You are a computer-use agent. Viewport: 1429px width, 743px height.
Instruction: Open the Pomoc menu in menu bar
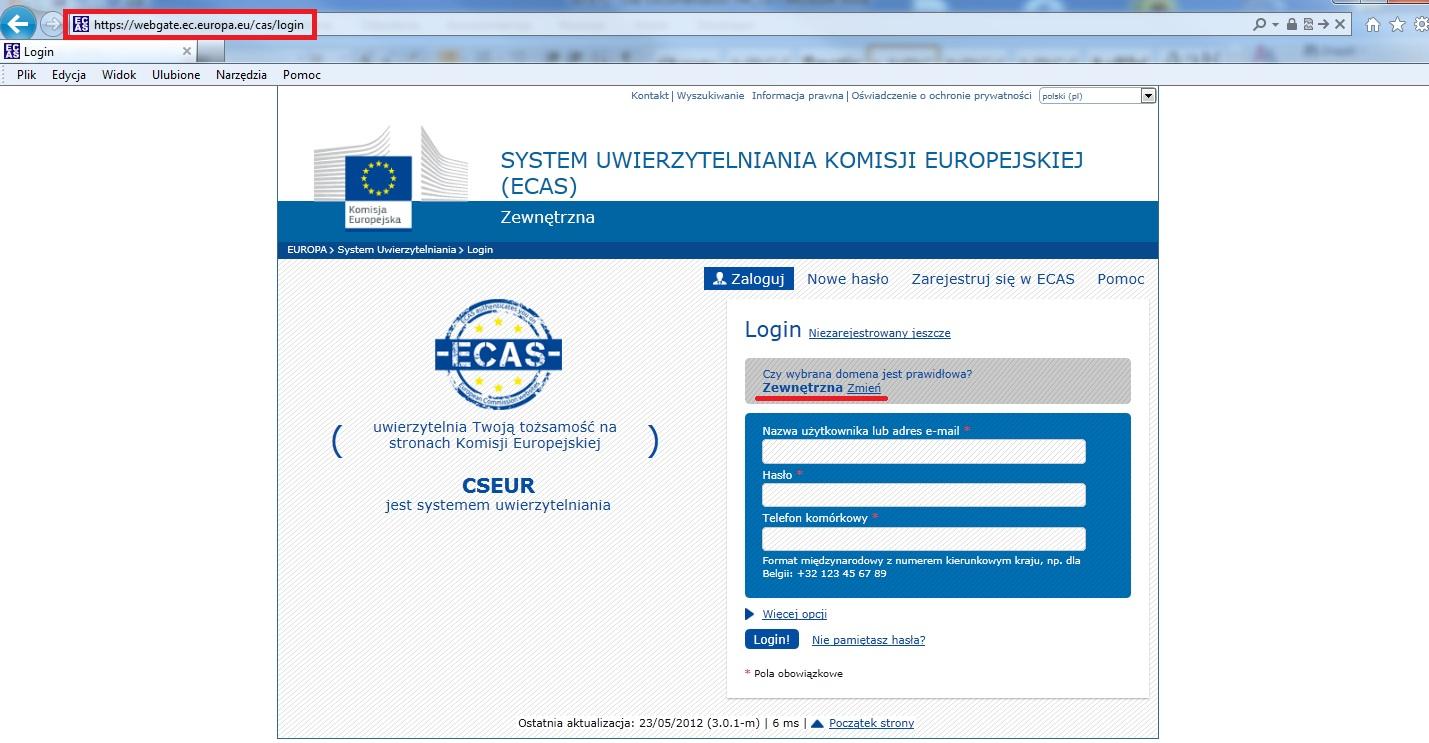coord(302,75)
